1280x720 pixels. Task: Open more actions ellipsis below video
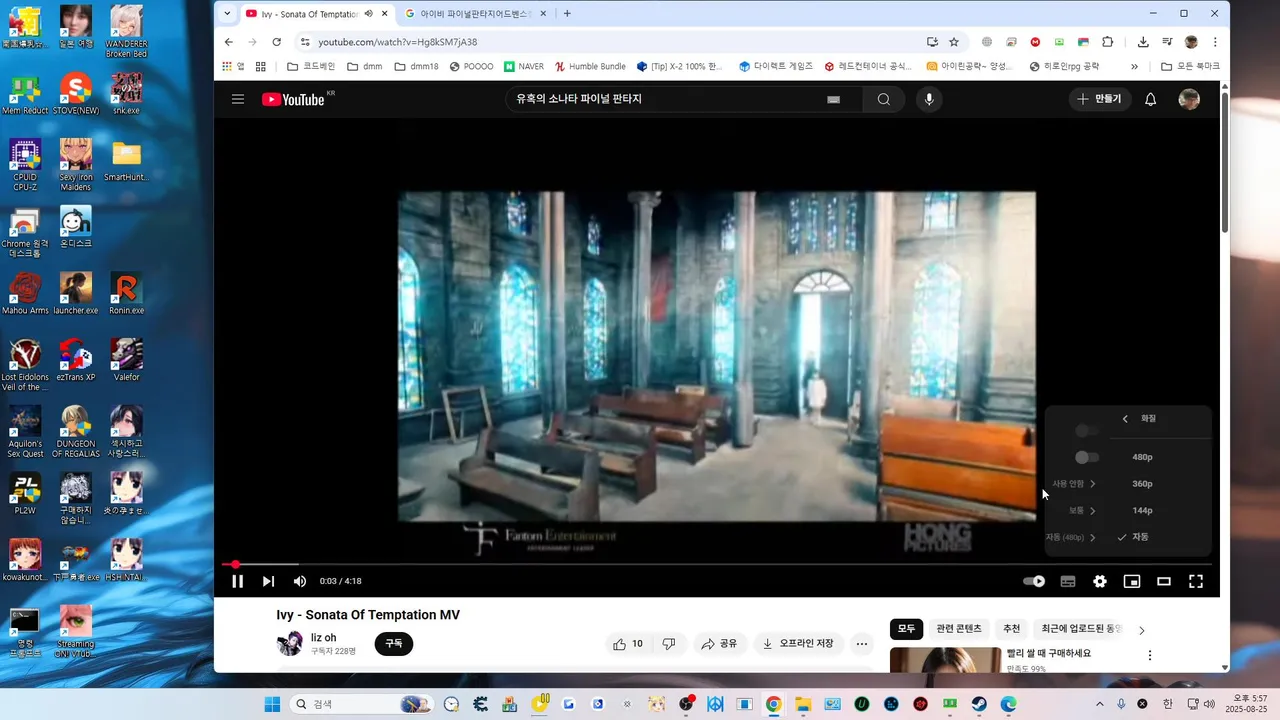coord(862,644)
